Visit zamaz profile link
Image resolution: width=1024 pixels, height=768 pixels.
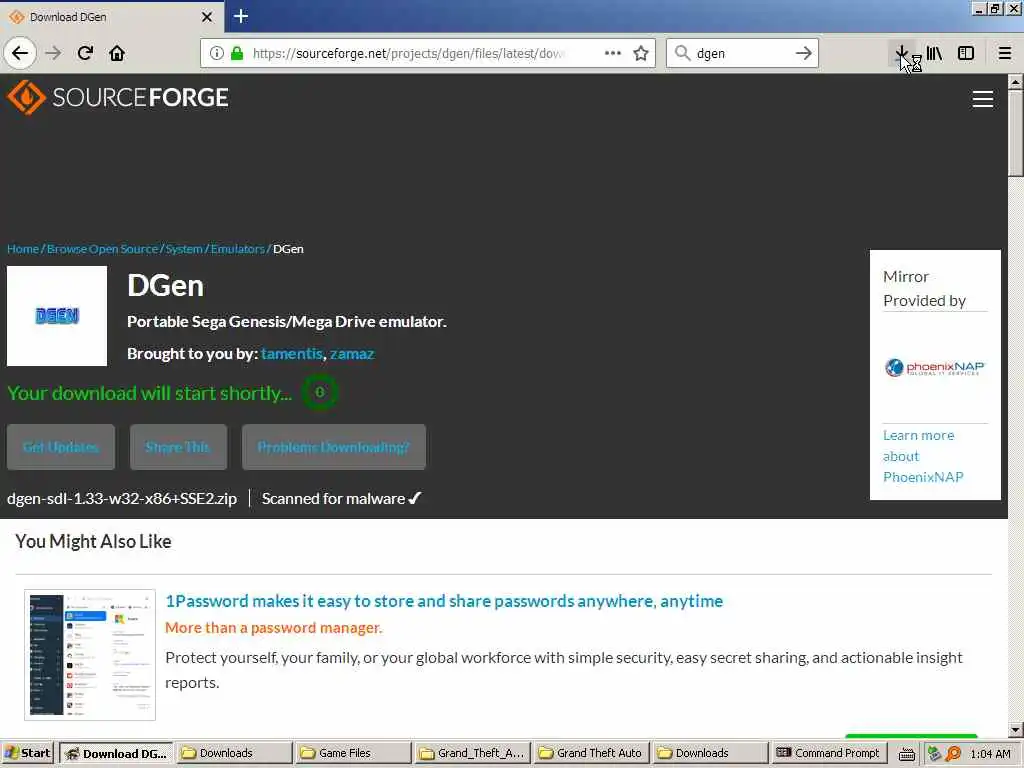click(352, 353)
